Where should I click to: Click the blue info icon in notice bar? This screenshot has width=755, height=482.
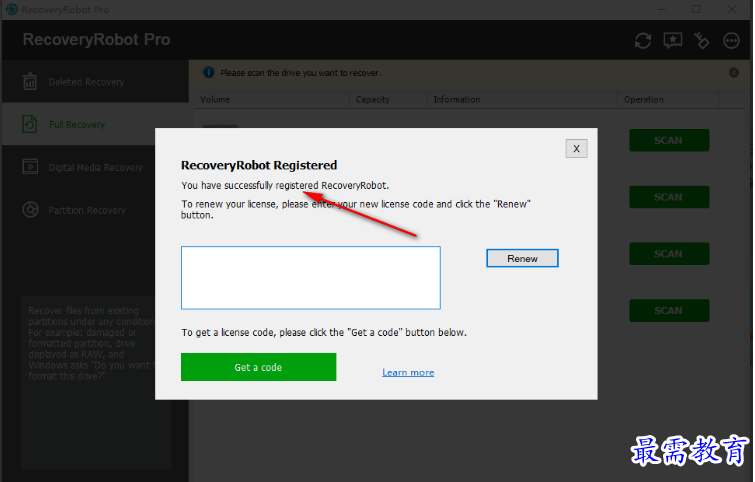pyautogui.click(x=208, y=72)
